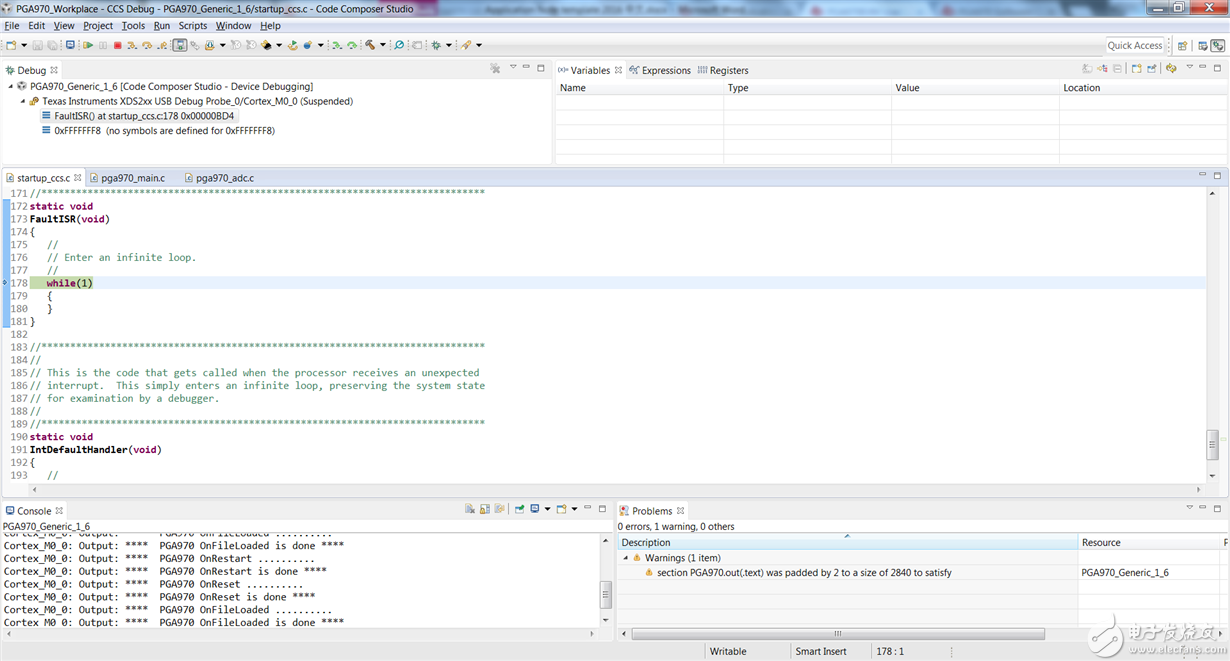Open the Display Selected Console dropdown arrow
Image resolution: width=1230 pixels, height=661 pixels.
tap(548, 509)
